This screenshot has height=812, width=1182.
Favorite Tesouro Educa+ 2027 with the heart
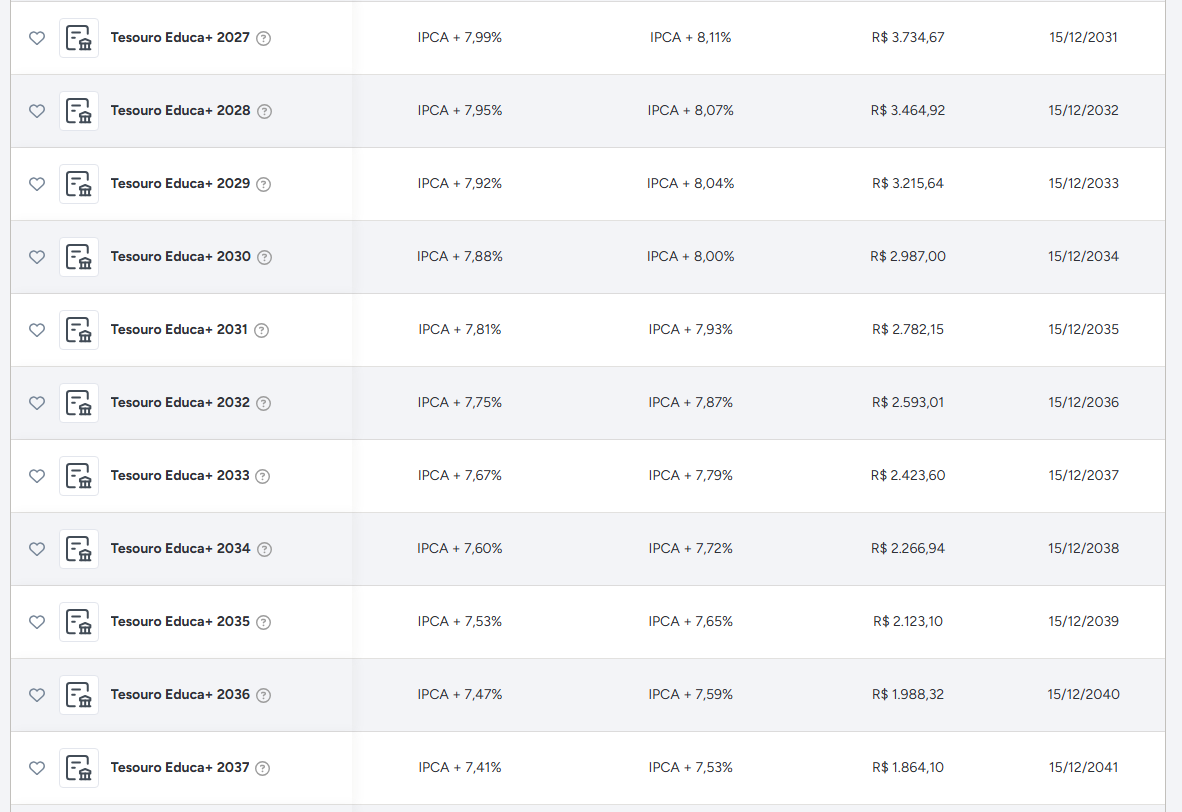pos(37,38)
